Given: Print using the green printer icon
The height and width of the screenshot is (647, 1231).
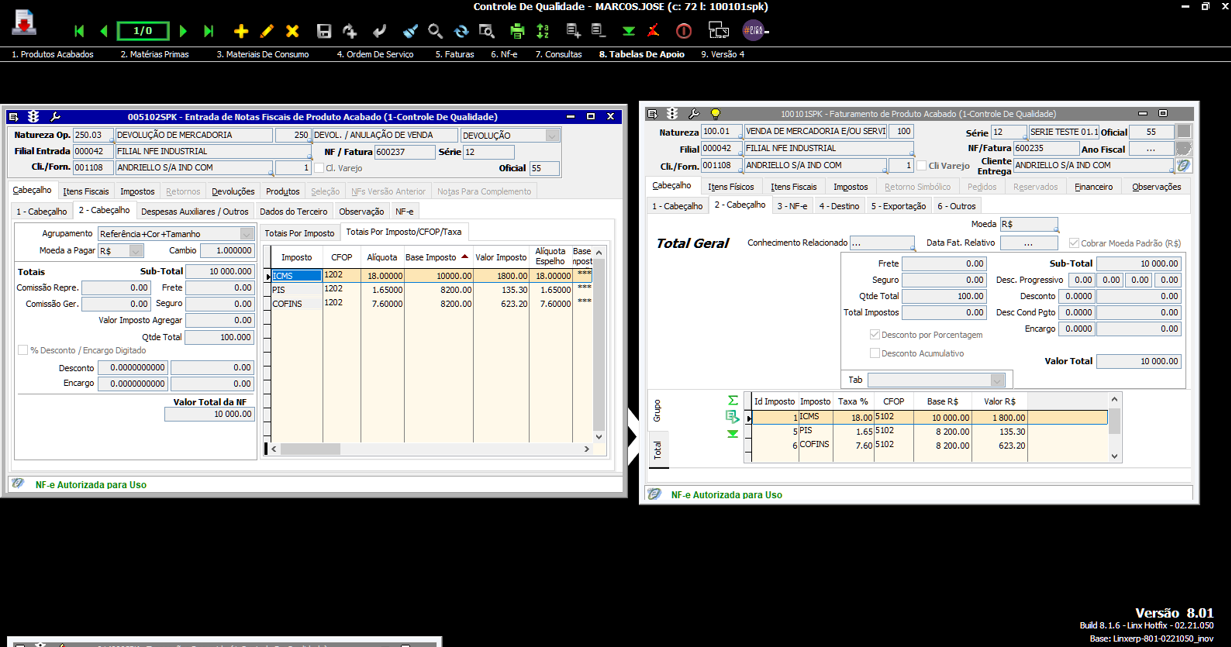Looking at the screenshot, I should coord(517,31).
